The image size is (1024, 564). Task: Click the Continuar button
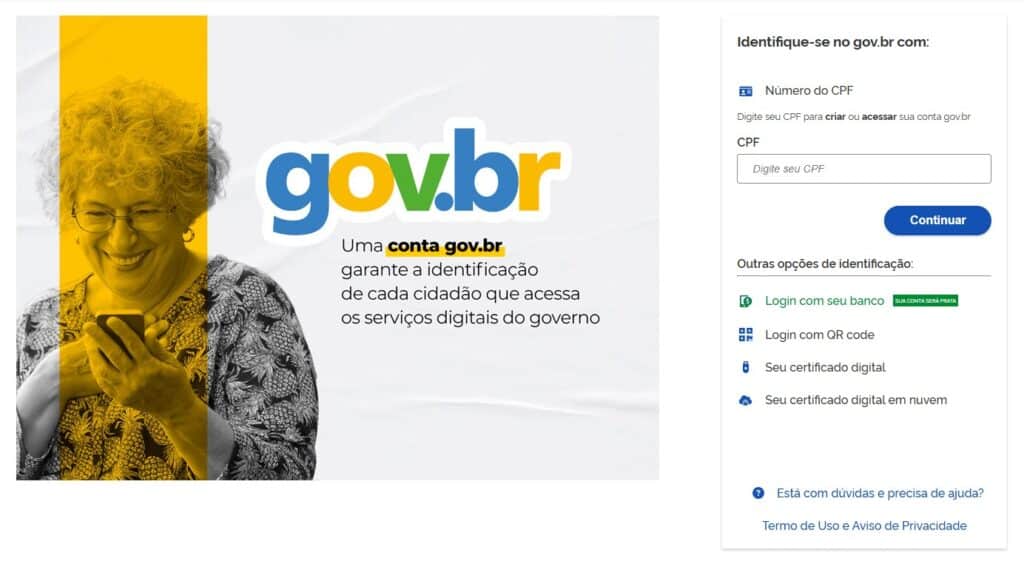pyautogui.click(x=937, y=220)
